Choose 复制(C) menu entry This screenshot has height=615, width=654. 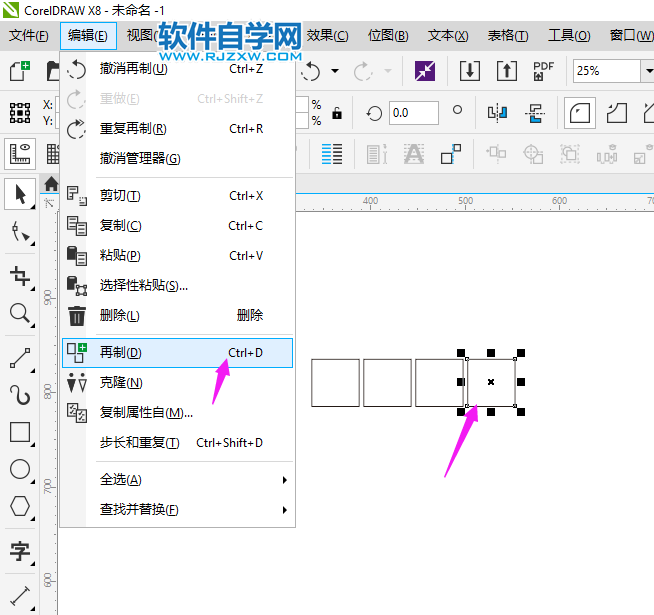click(178, 226)
